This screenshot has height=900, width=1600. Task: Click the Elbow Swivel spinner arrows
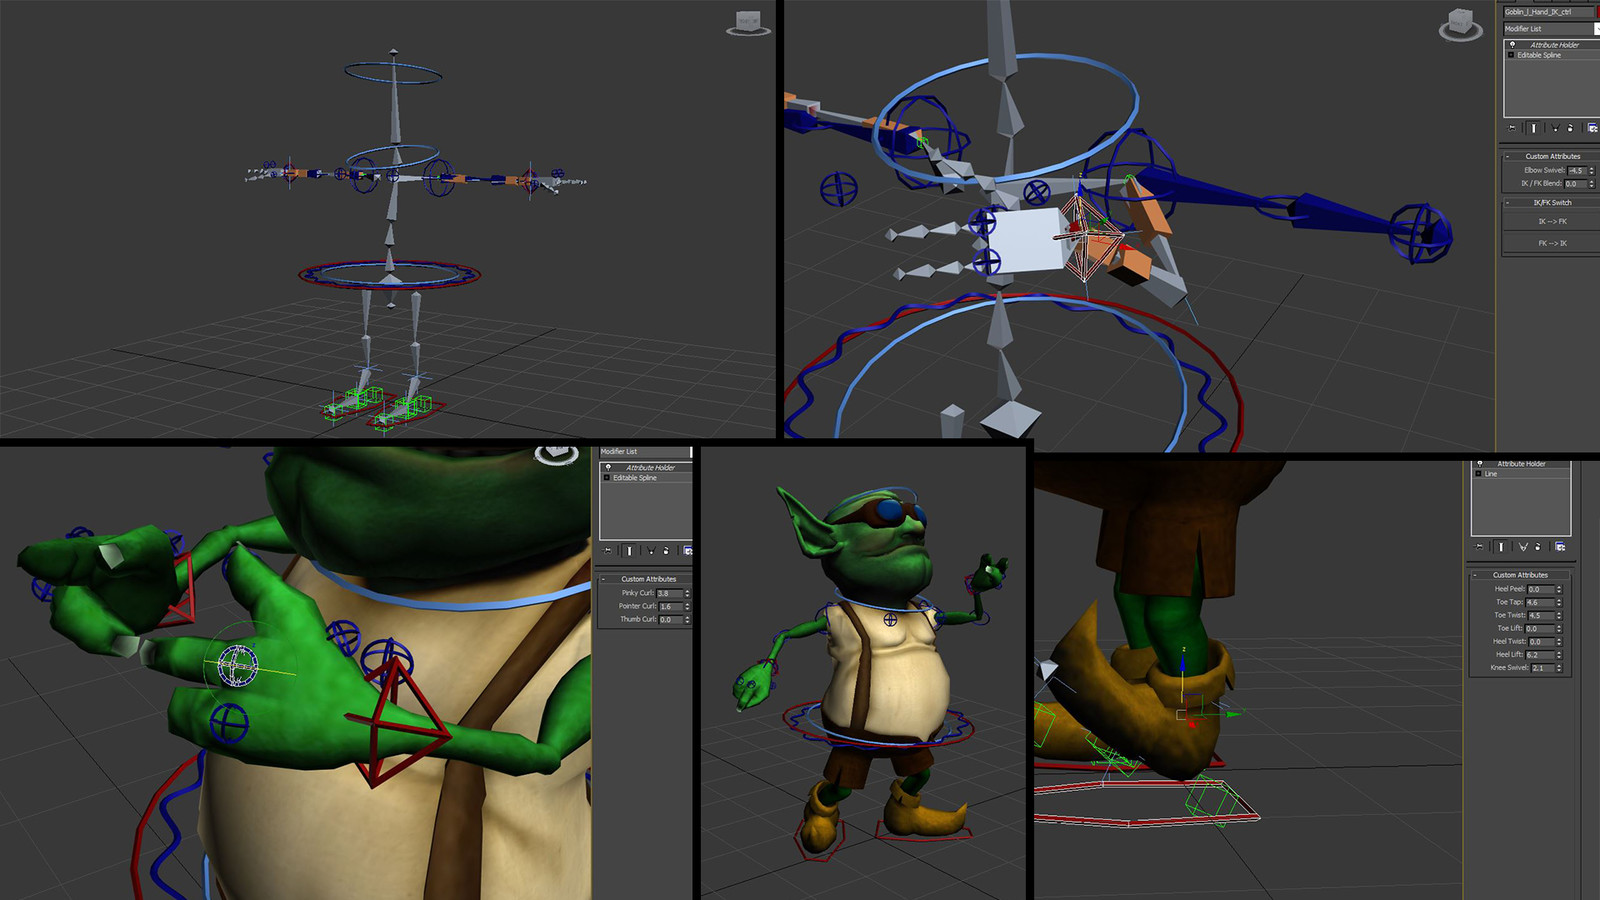click(x=1592, y=171)
